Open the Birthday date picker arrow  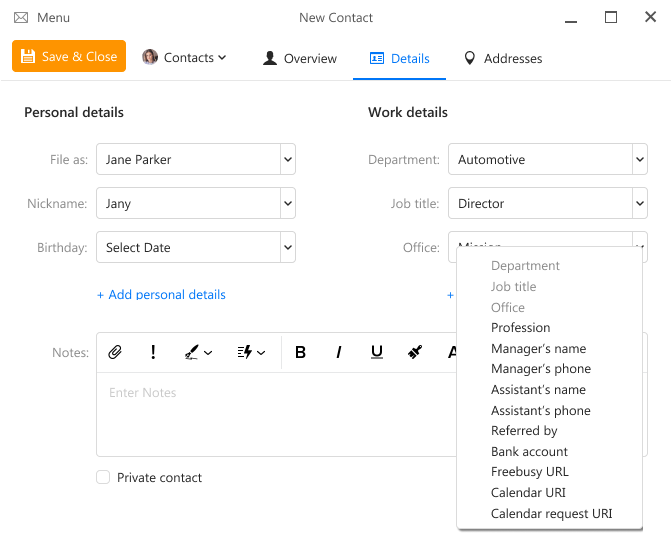pos(288,247)
